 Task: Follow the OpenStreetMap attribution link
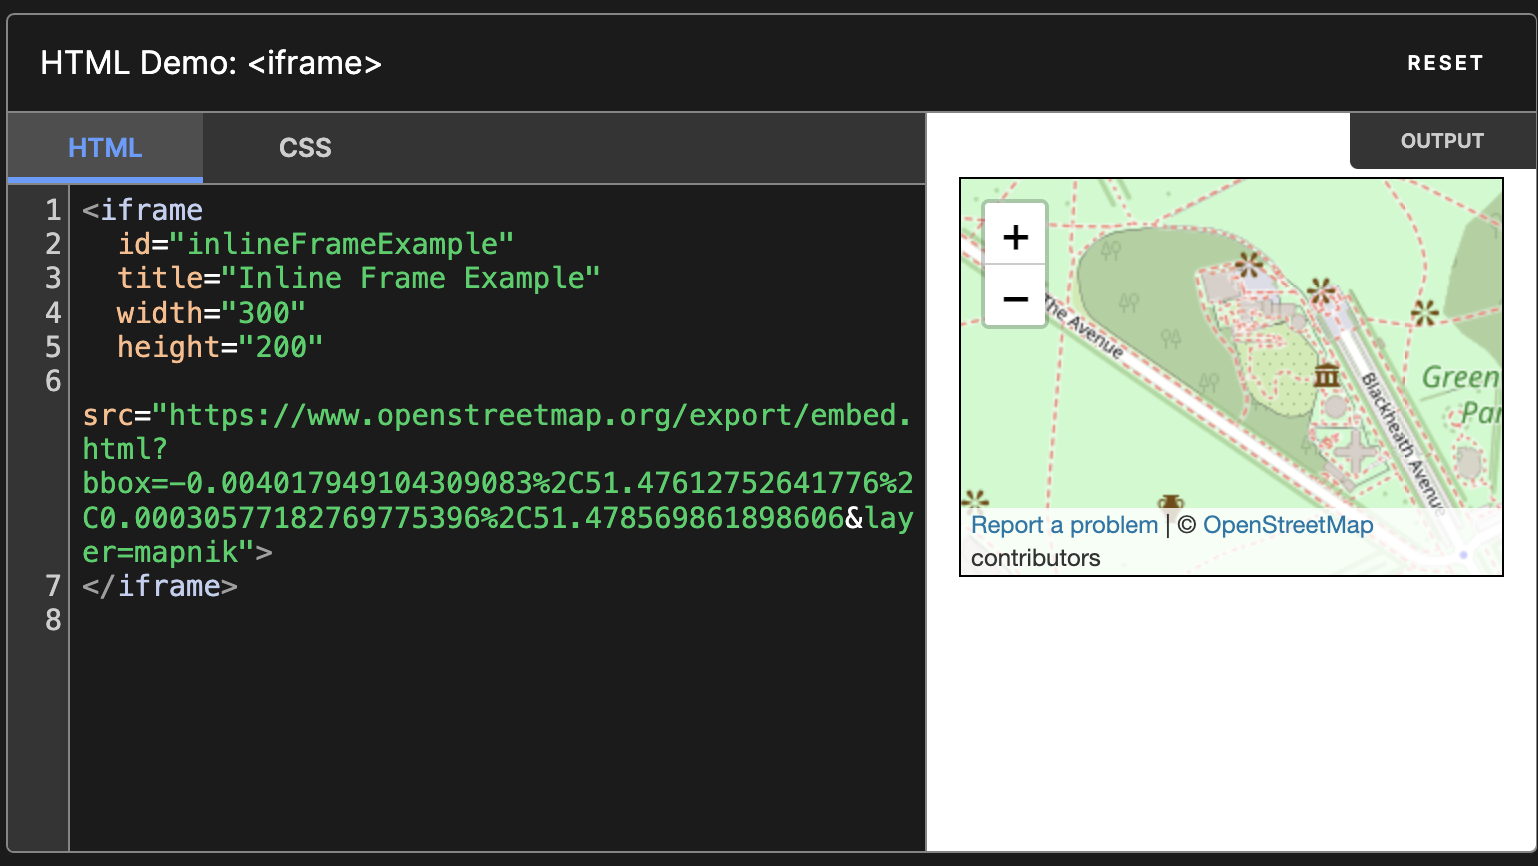[1288, 524]
